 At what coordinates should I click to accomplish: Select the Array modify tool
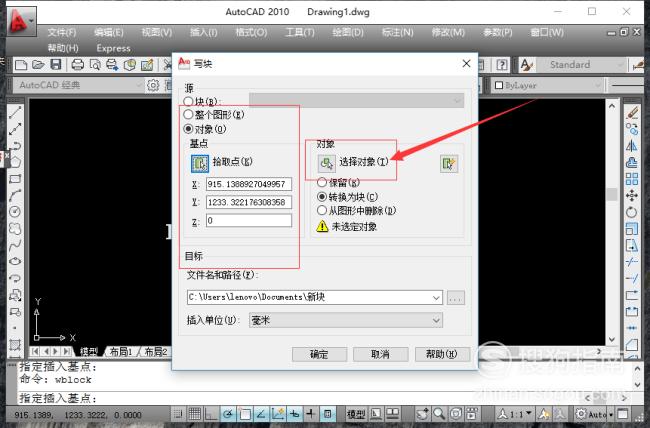click(632, 179)
